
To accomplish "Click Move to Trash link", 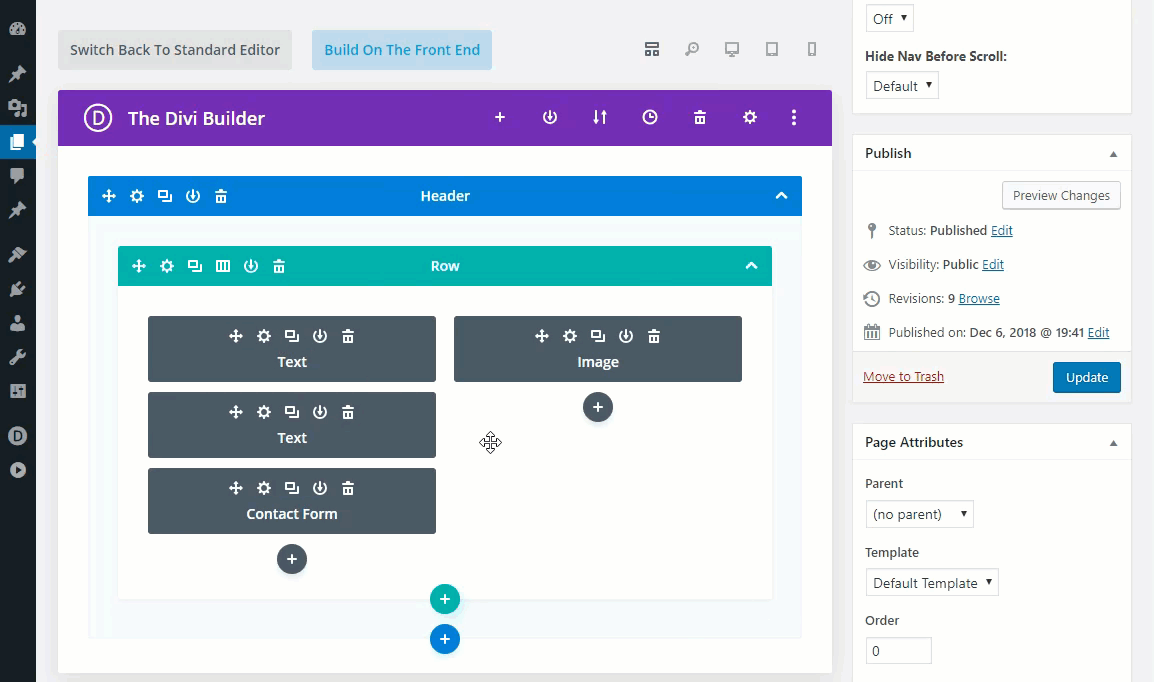I will [903, 377].
